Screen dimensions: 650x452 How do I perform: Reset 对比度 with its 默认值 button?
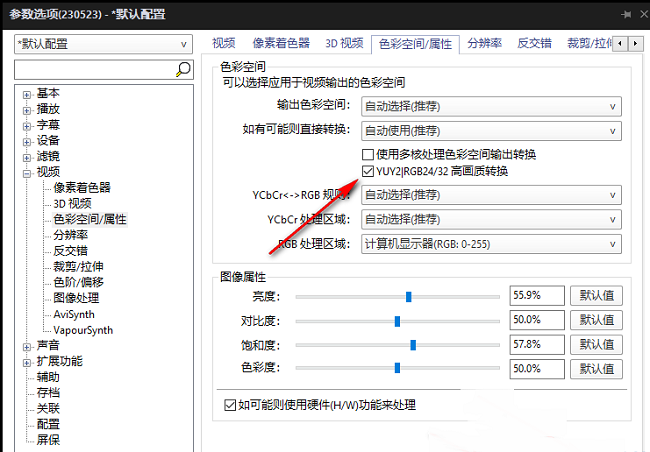click(x=597, y=320)
